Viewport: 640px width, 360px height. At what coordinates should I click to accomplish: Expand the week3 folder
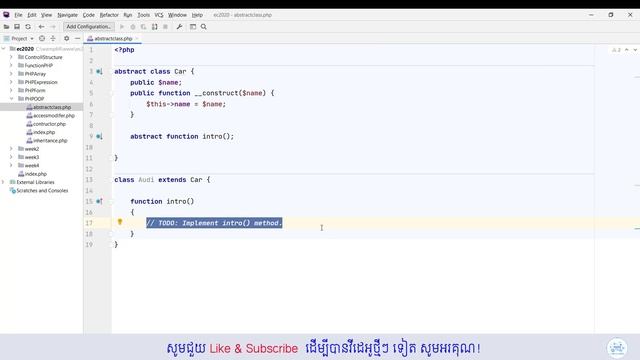click(x=11, y=157)
